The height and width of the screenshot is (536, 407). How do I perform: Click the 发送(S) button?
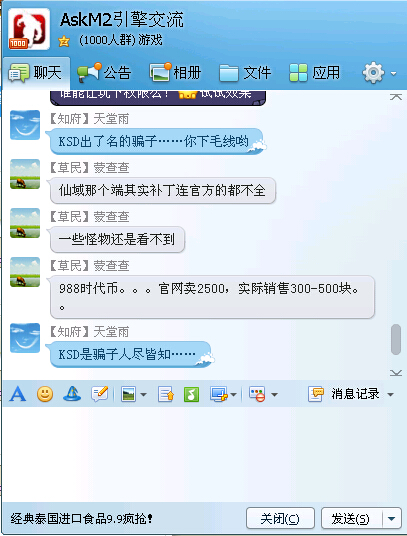[x=352, y=519]
